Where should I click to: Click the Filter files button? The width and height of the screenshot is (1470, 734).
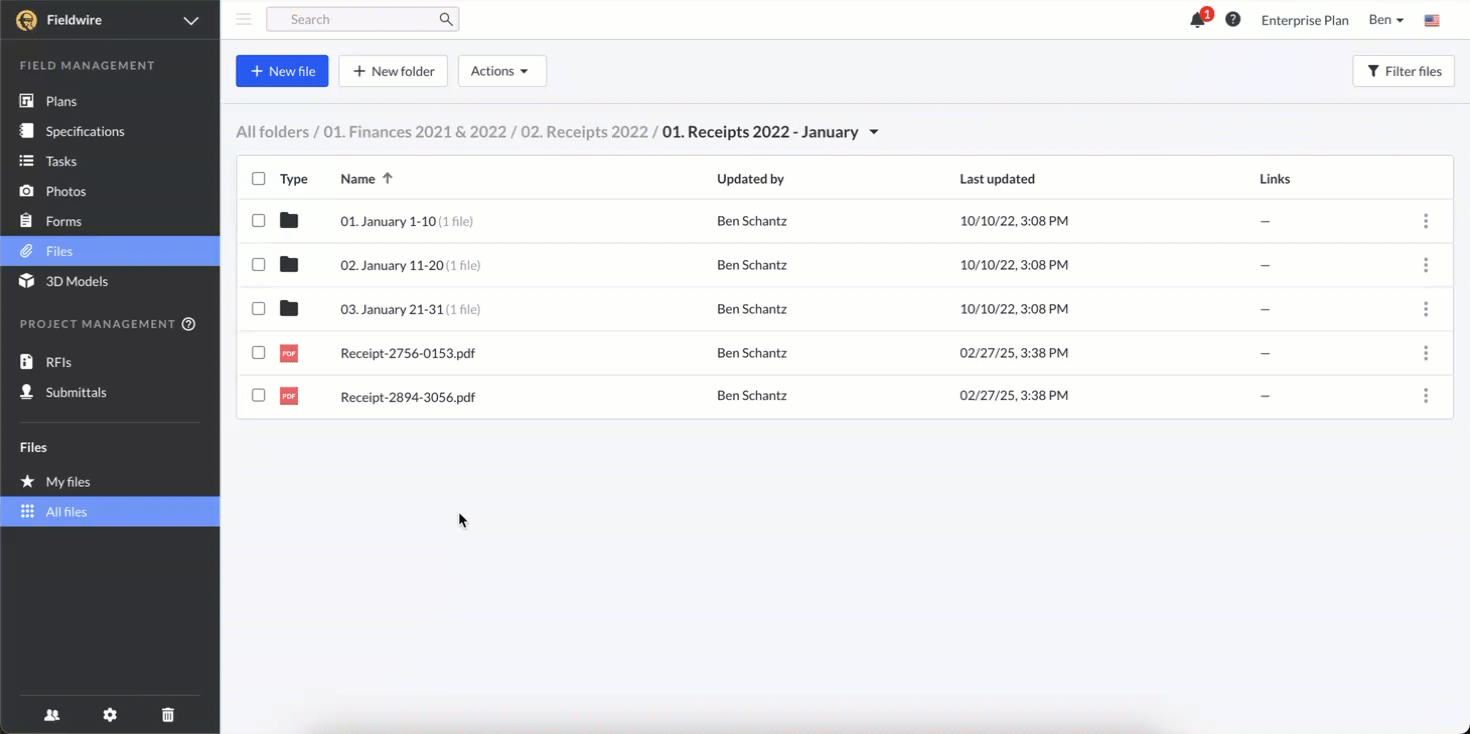[x=1404, y=71]
